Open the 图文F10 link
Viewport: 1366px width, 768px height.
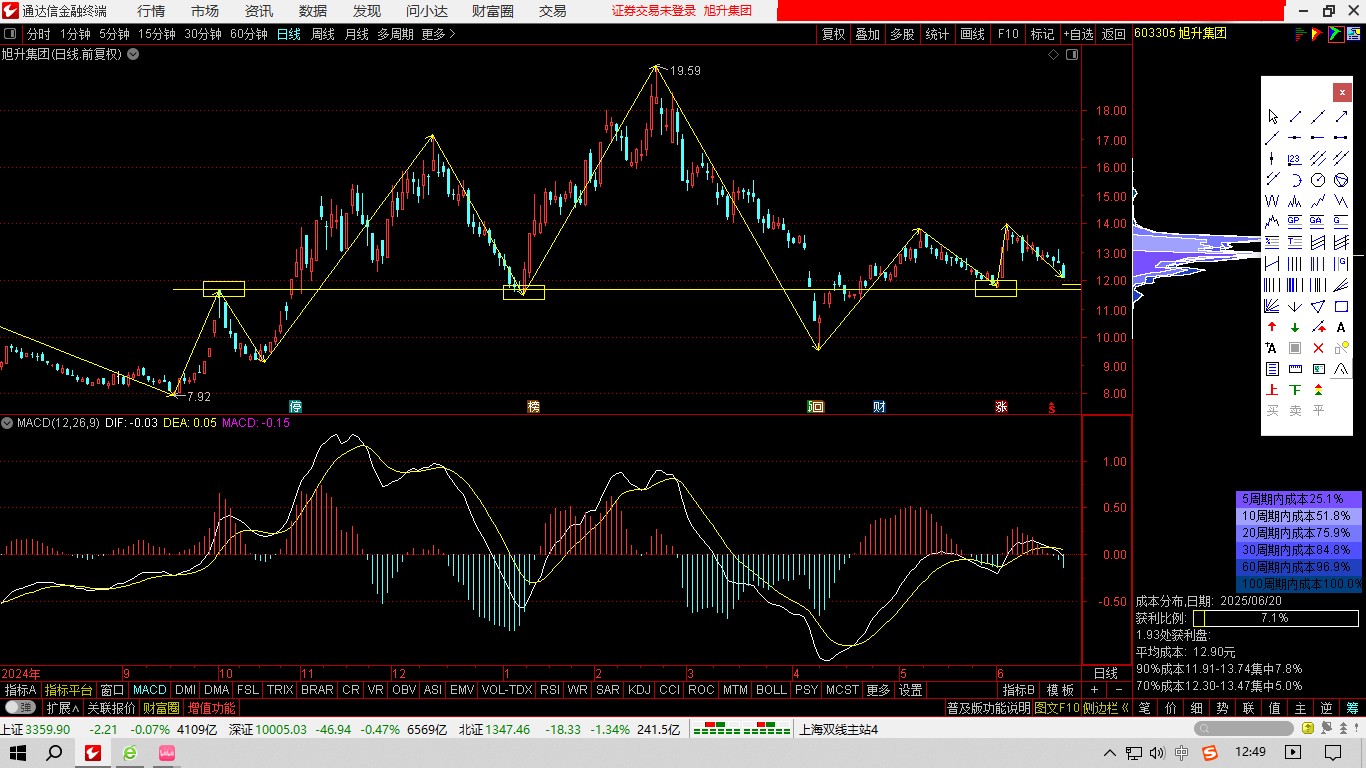coord(1057,708)
